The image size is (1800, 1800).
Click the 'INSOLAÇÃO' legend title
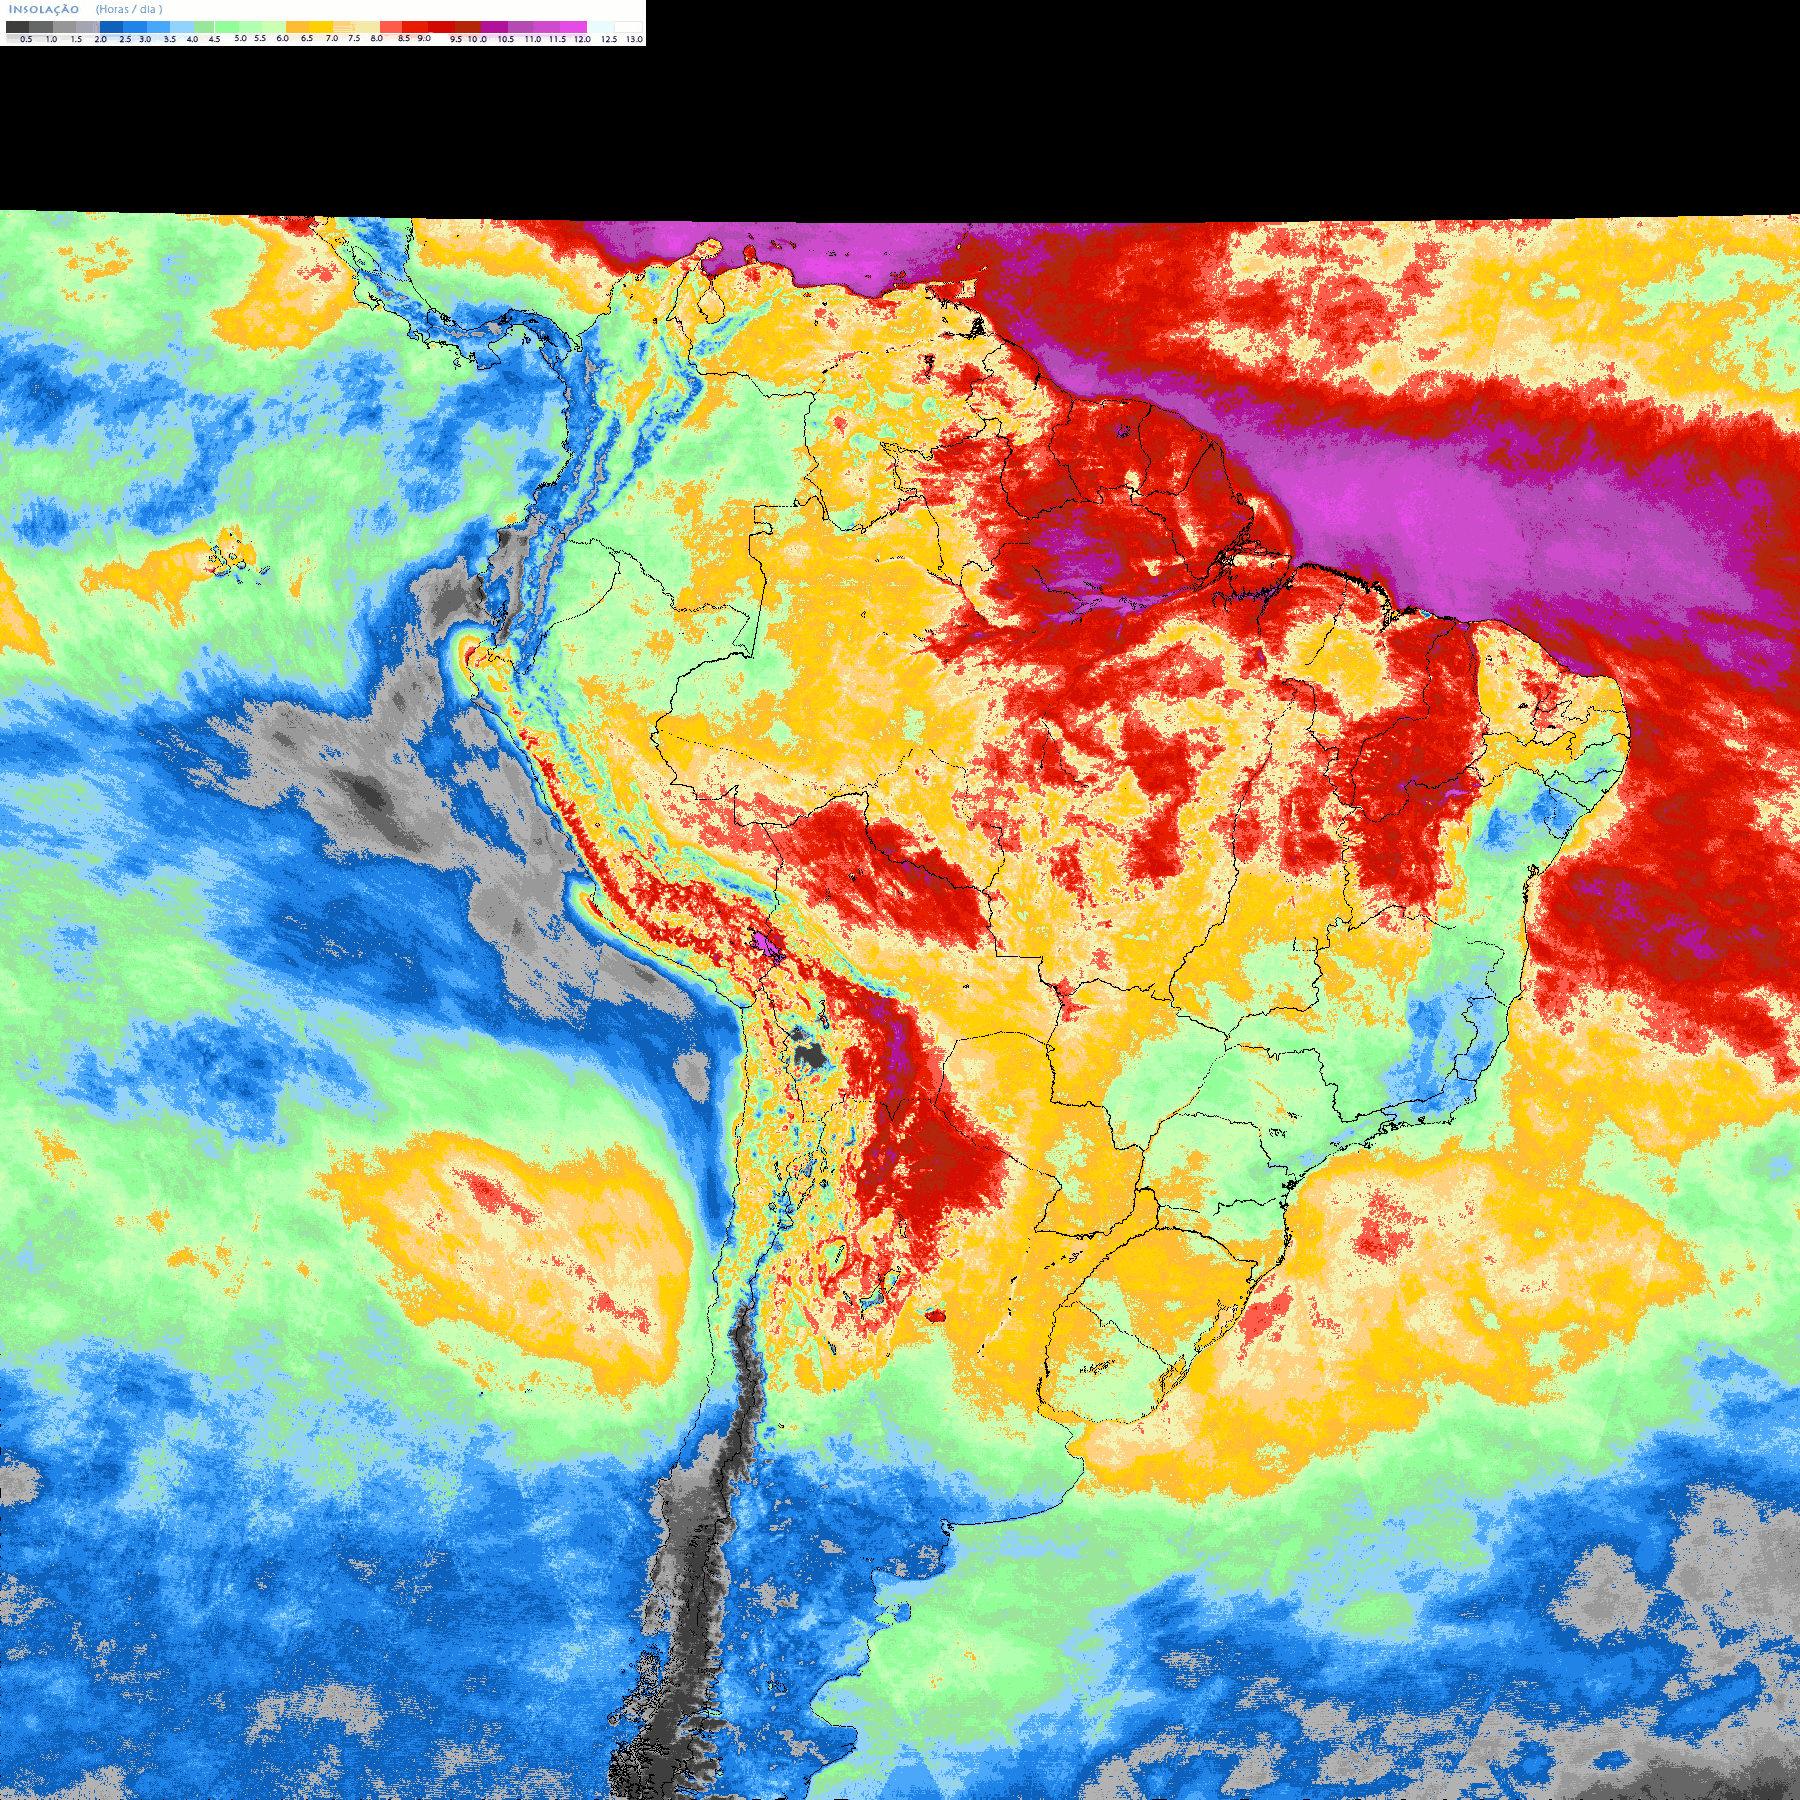(44, 9)
